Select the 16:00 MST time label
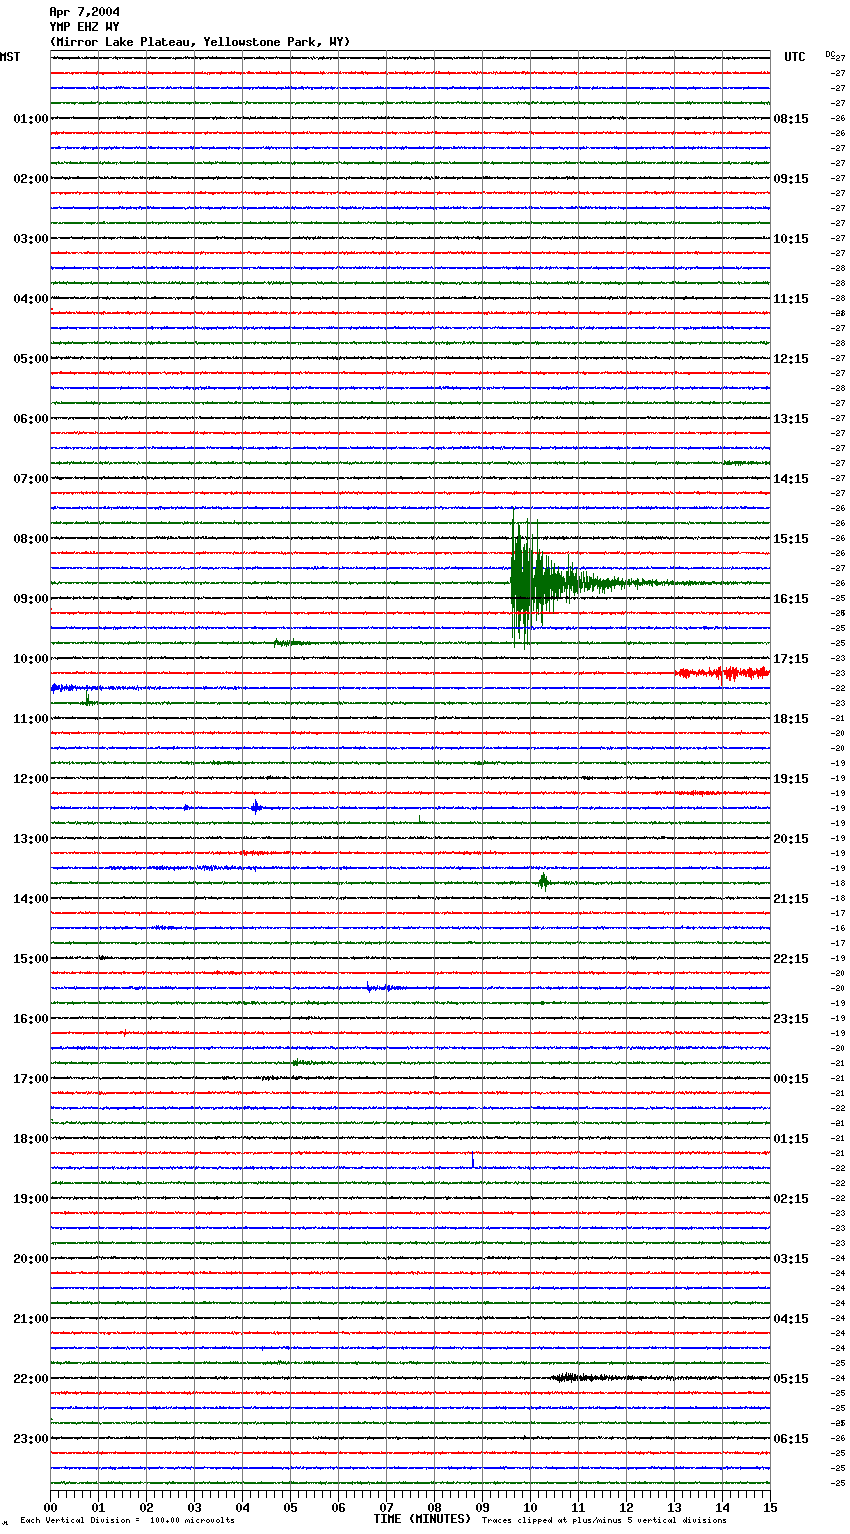The width and height of the screenshot is (850, 1534). (x=31, y=1019)
